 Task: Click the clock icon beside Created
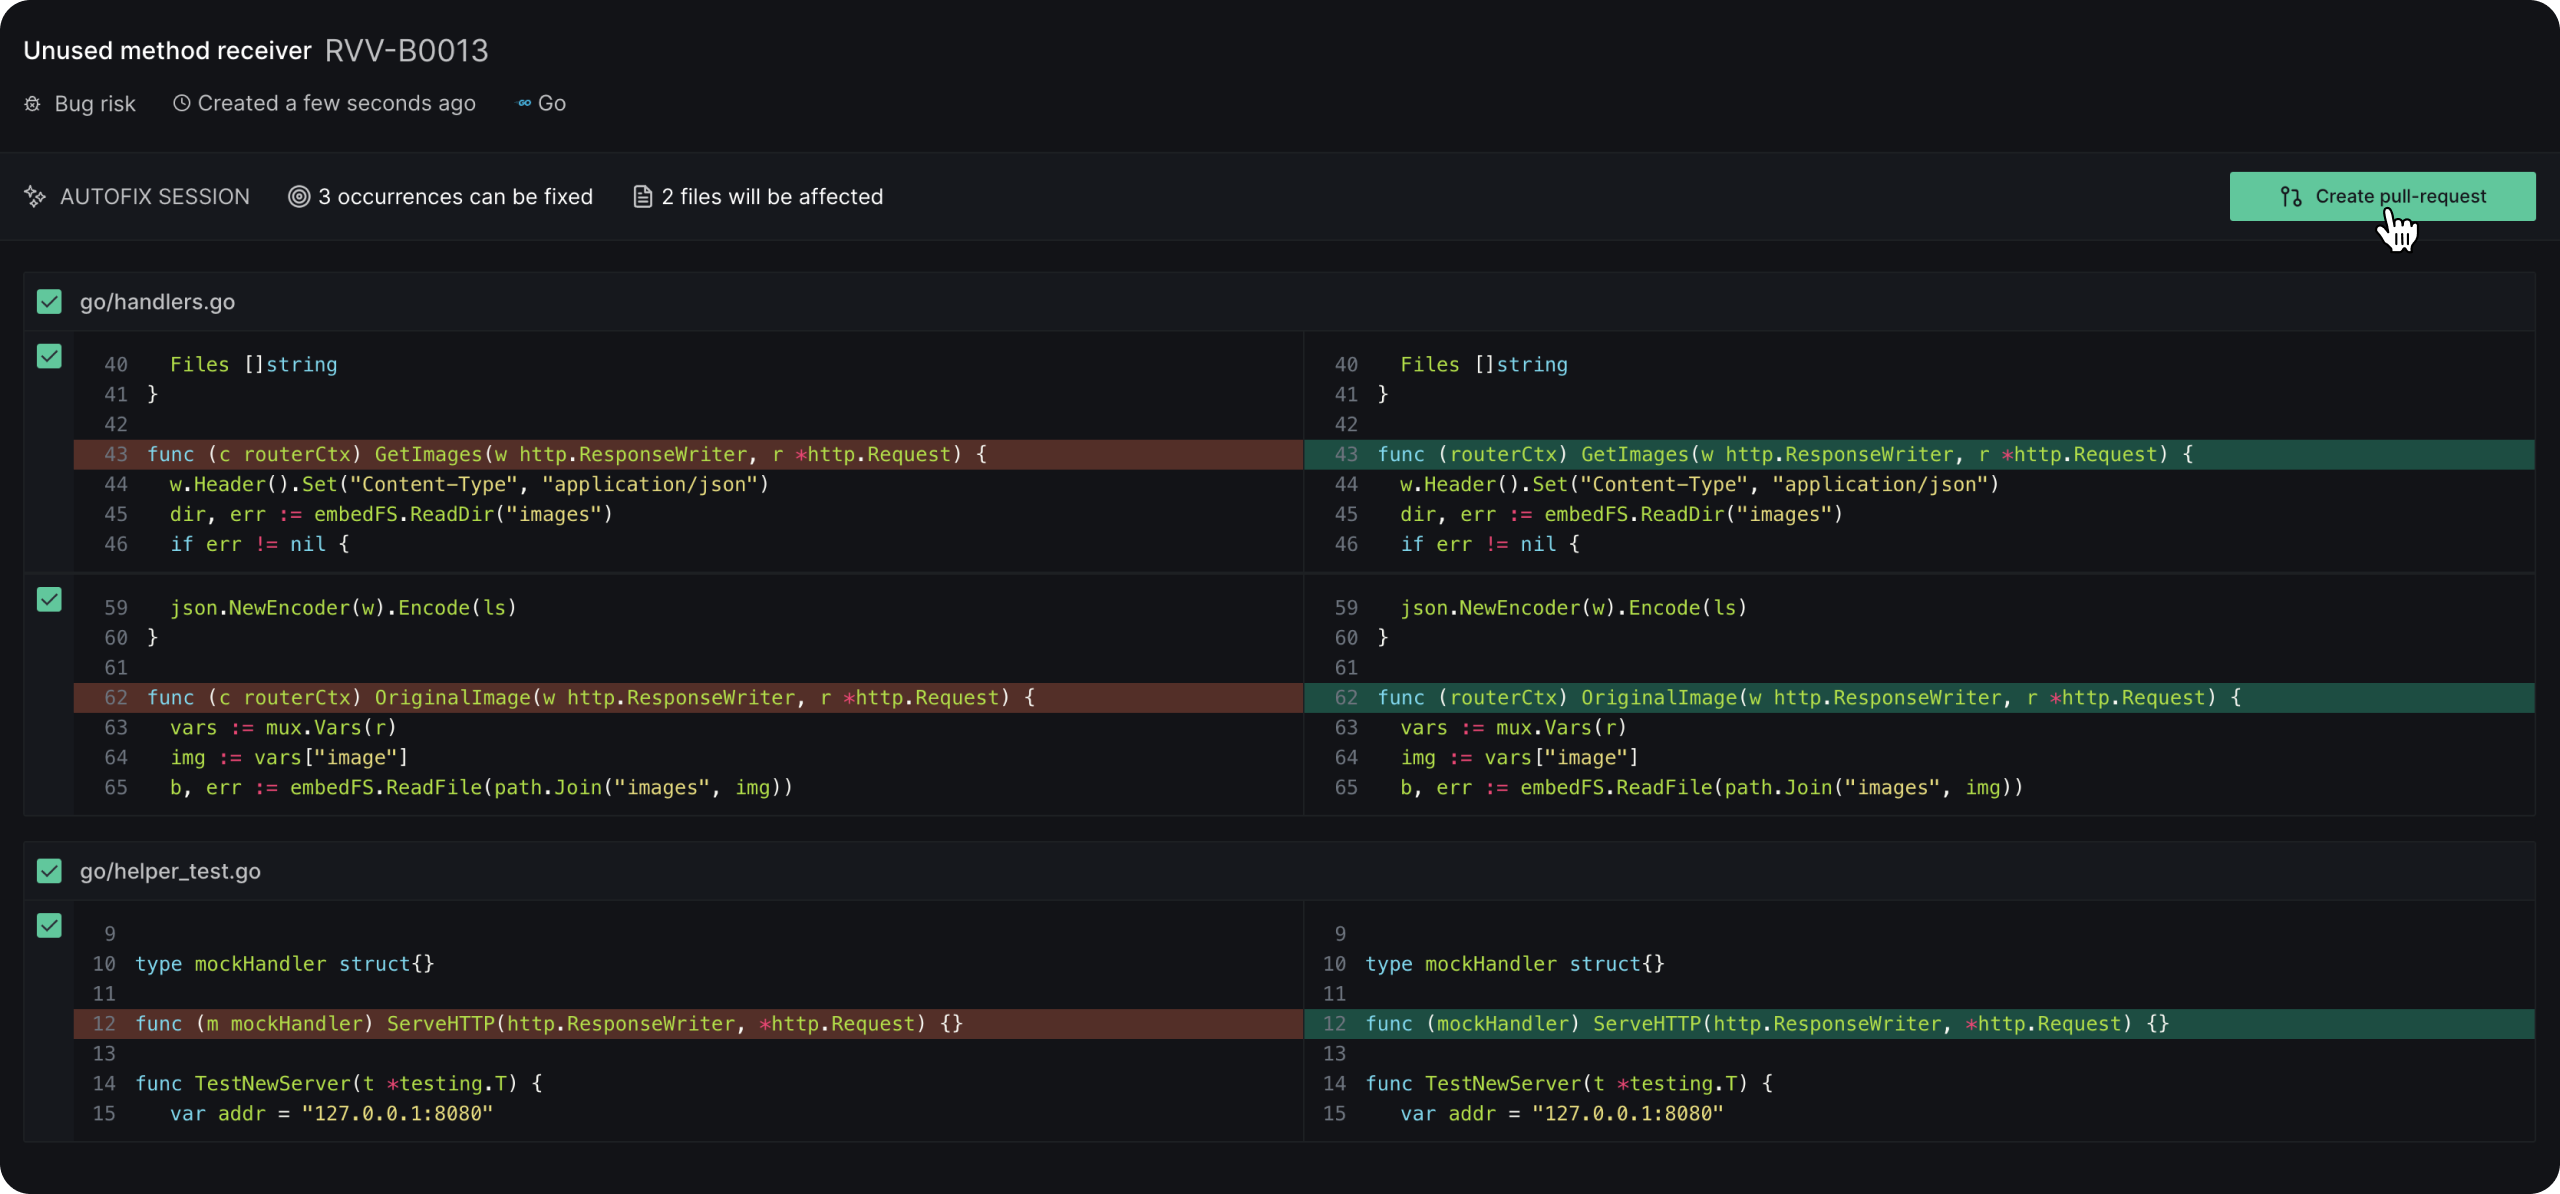(181, 103)
